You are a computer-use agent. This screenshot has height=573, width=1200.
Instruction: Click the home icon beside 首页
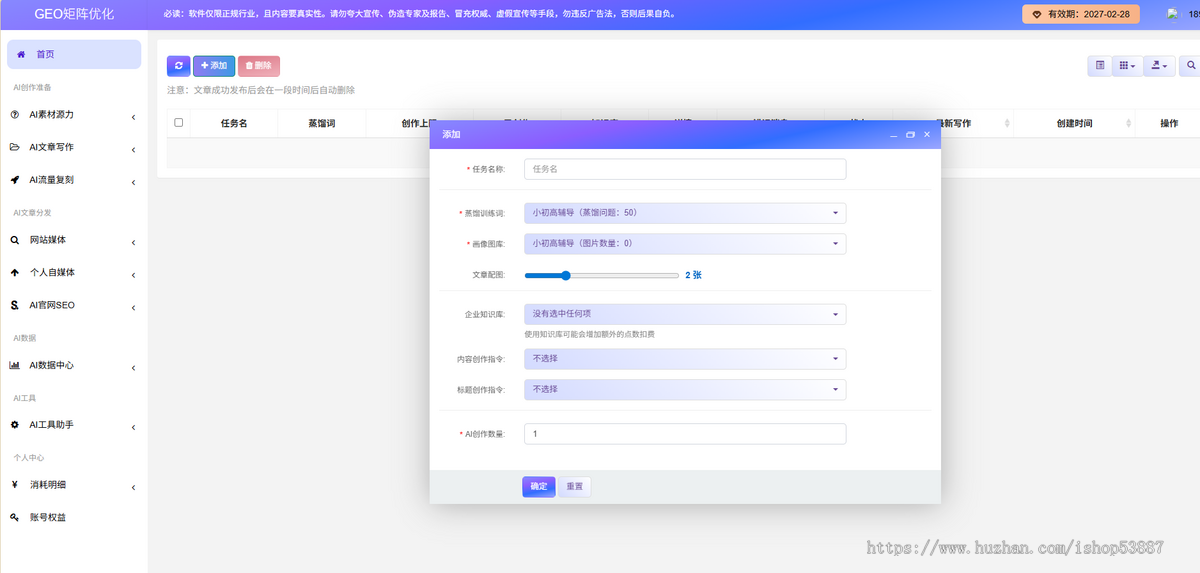click(x=21, y=54)
